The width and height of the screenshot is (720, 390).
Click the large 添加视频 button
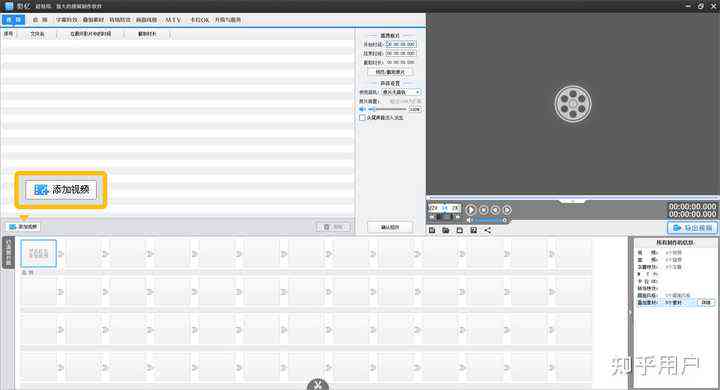pos(61,190)
